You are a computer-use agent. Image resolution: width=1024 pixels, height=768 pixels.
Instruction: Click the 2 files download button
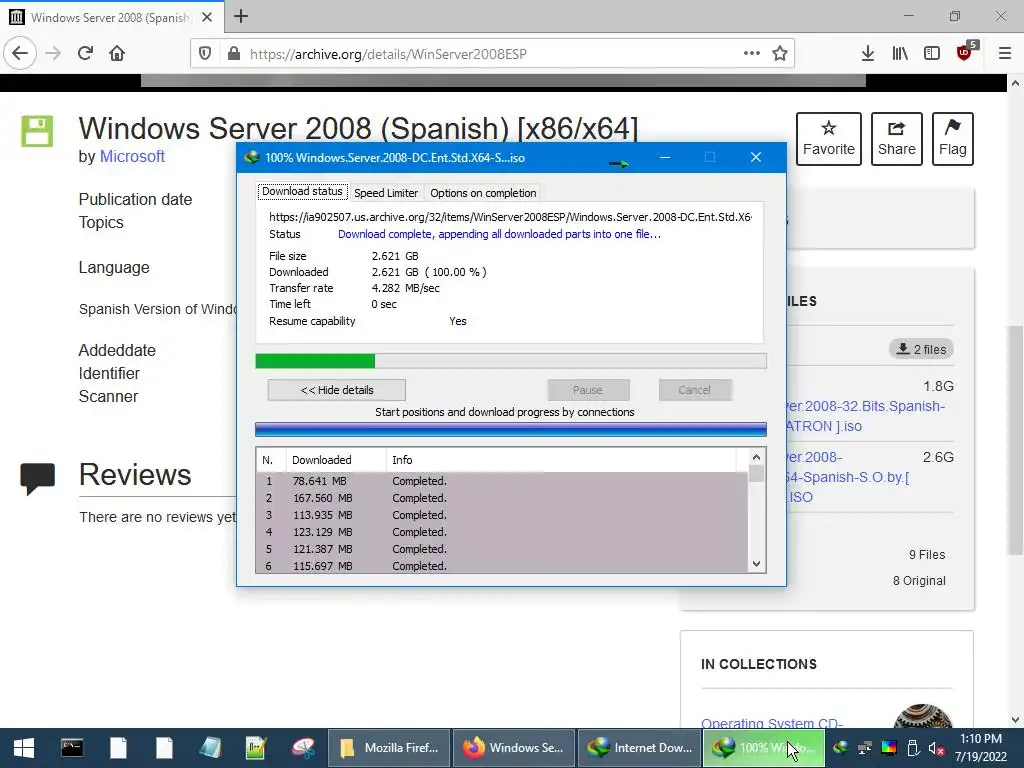(x=921, y=349)
